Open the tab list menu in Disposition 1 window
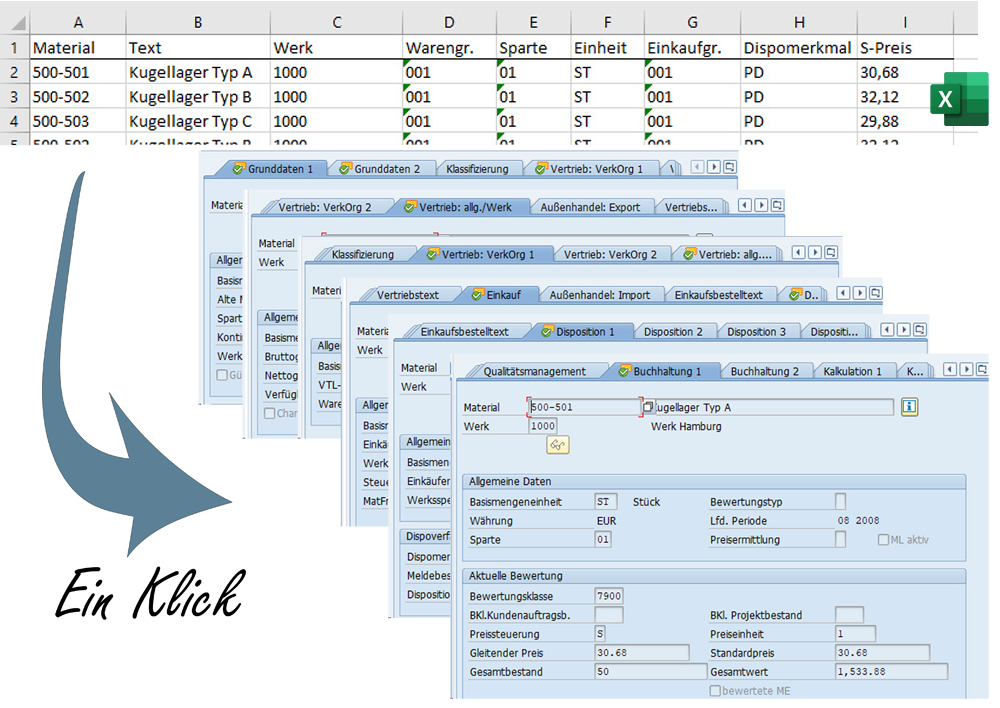 tap(919, 330)
